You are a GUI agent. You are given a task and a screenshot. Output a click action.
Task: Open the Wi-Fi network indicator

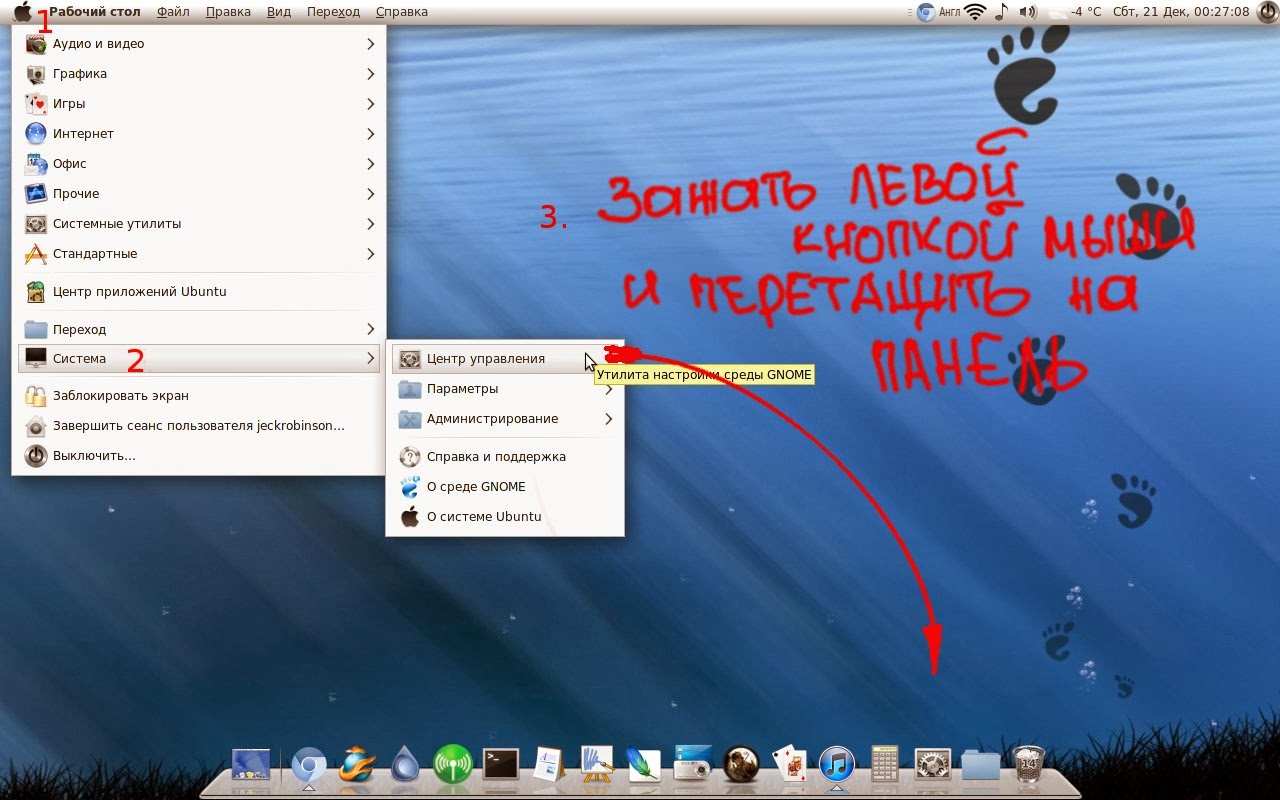coord(975,12)
